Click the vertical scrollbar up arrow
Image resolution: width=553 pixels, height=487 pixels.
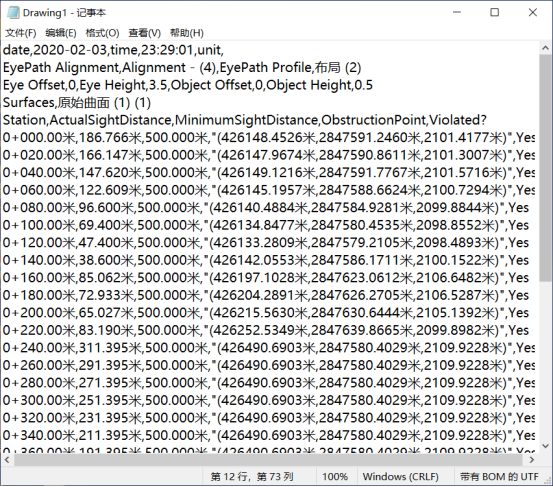tap(546, 48)
